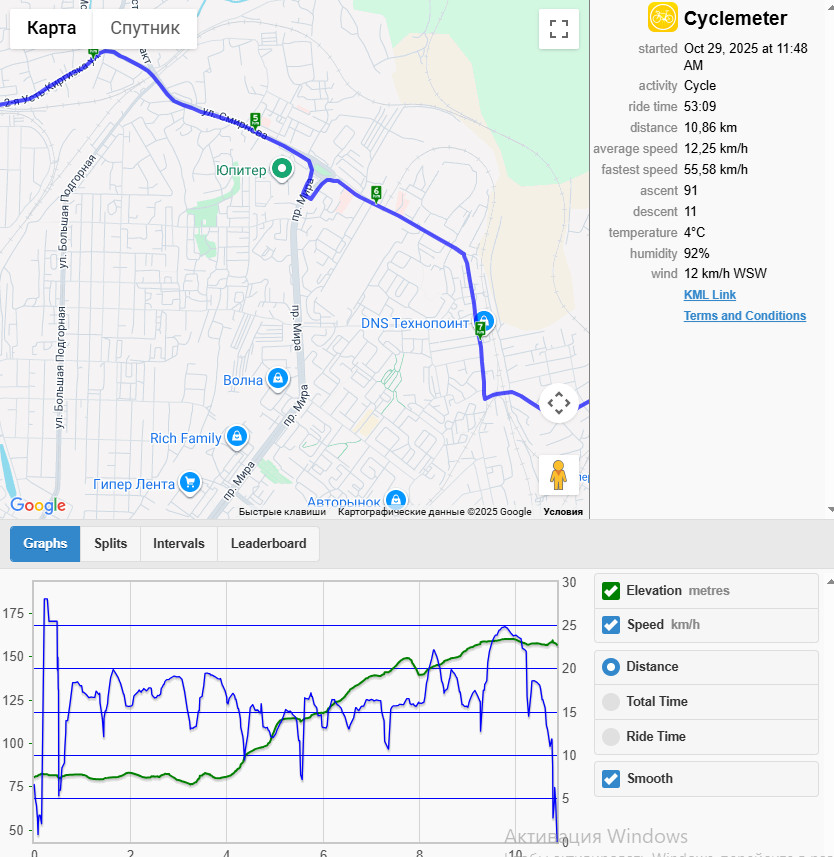Choose the Ride Time radio option

click(610, 737)
